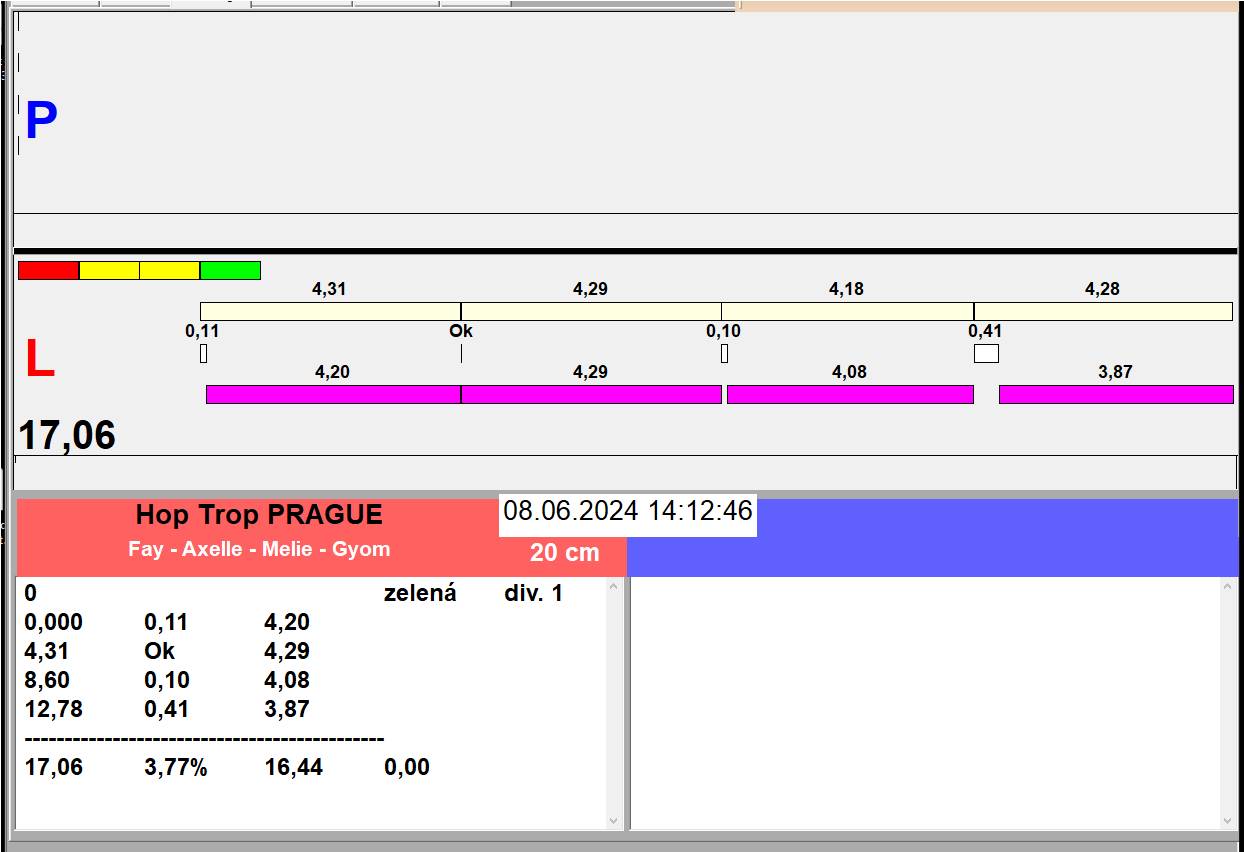Select the red L lane label
This screenshot has height=852, width=1244.
click(x=39, y=360)
